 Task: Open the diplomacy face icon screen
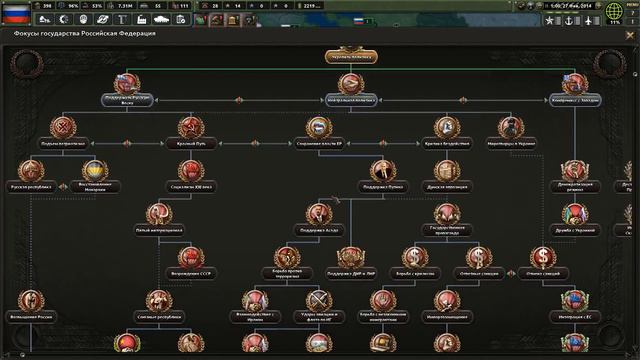pos(83,19)
